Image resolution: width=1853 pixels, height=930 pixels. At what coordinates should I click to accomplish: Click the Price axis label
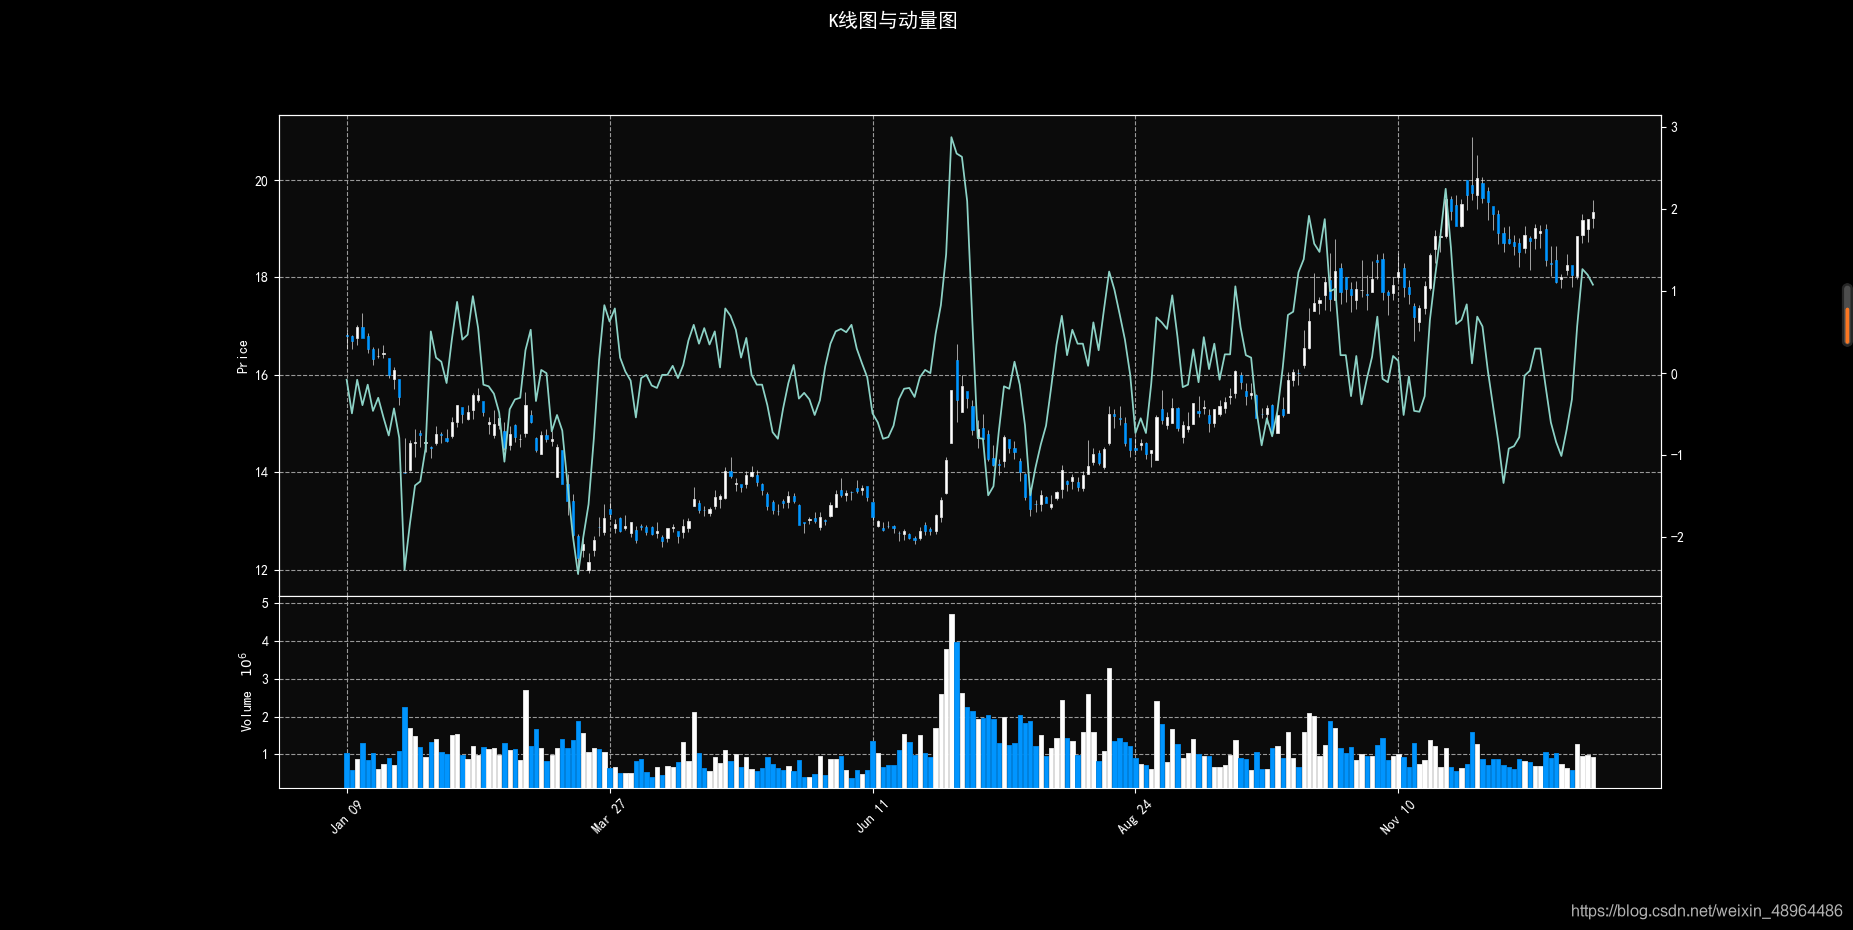click(x=241, y=355)
